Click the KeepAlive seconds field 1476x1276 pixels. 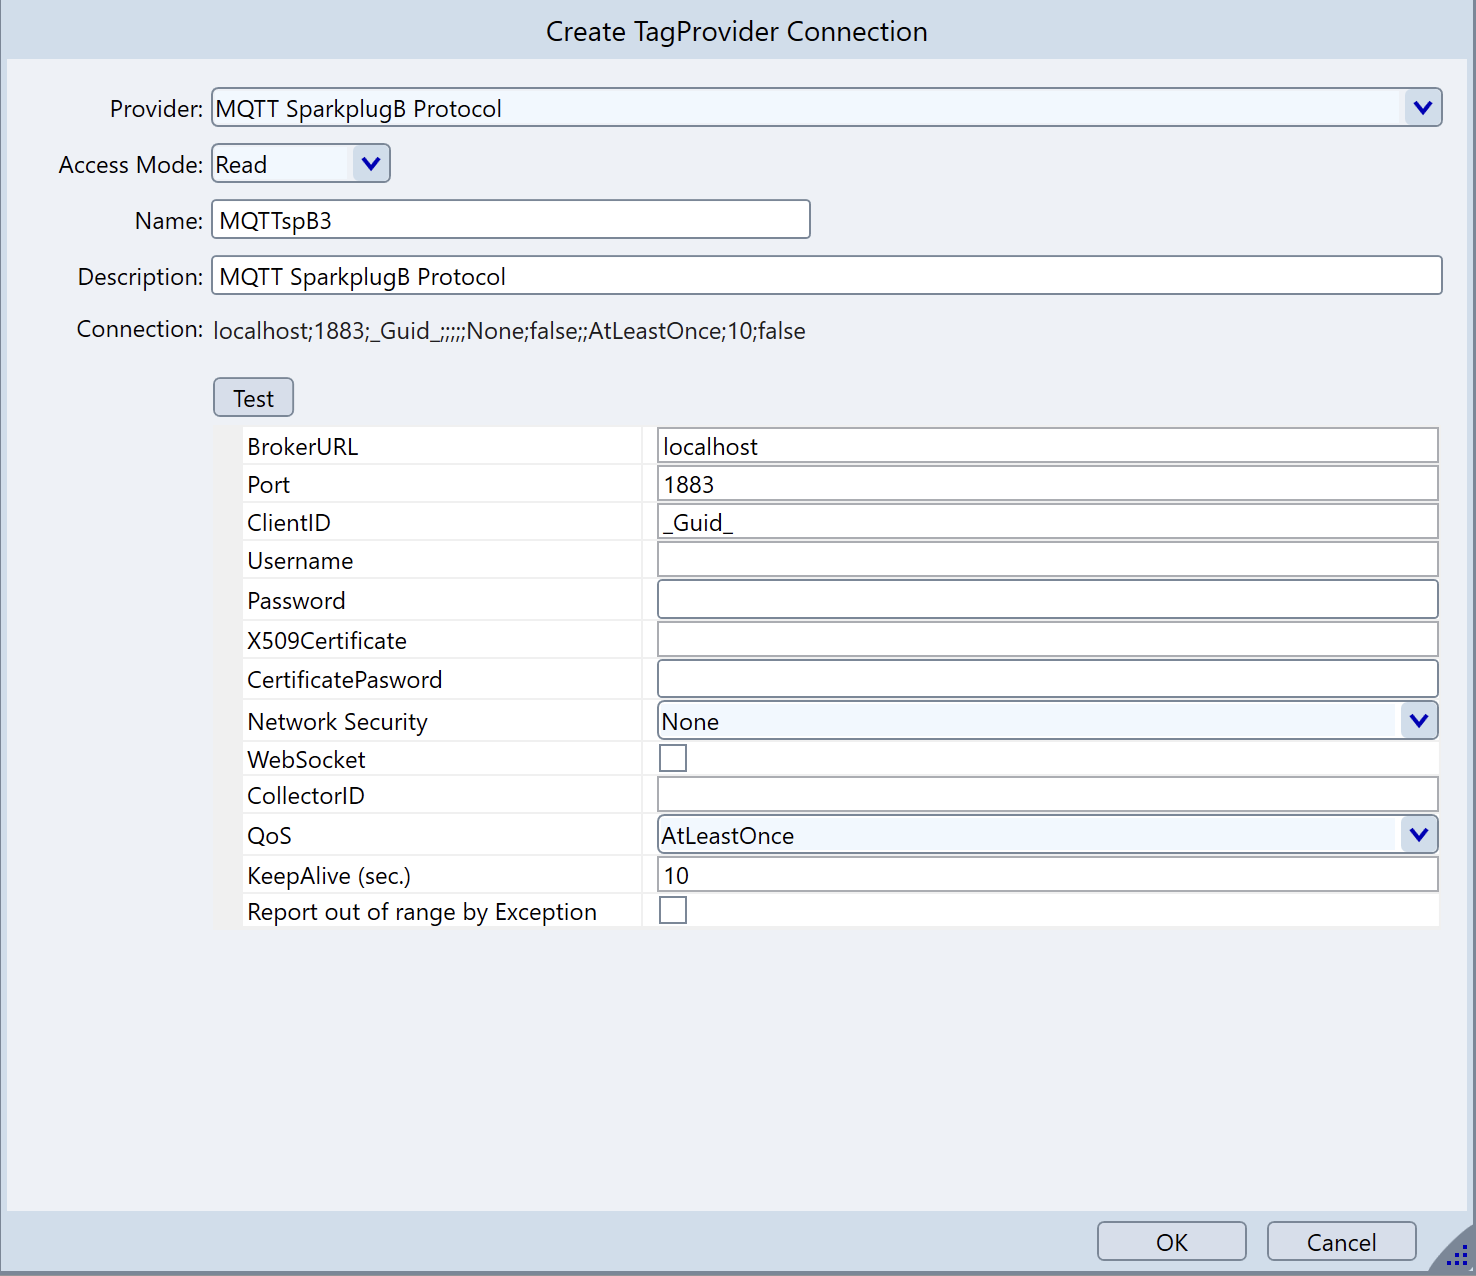coord(1047,875)
